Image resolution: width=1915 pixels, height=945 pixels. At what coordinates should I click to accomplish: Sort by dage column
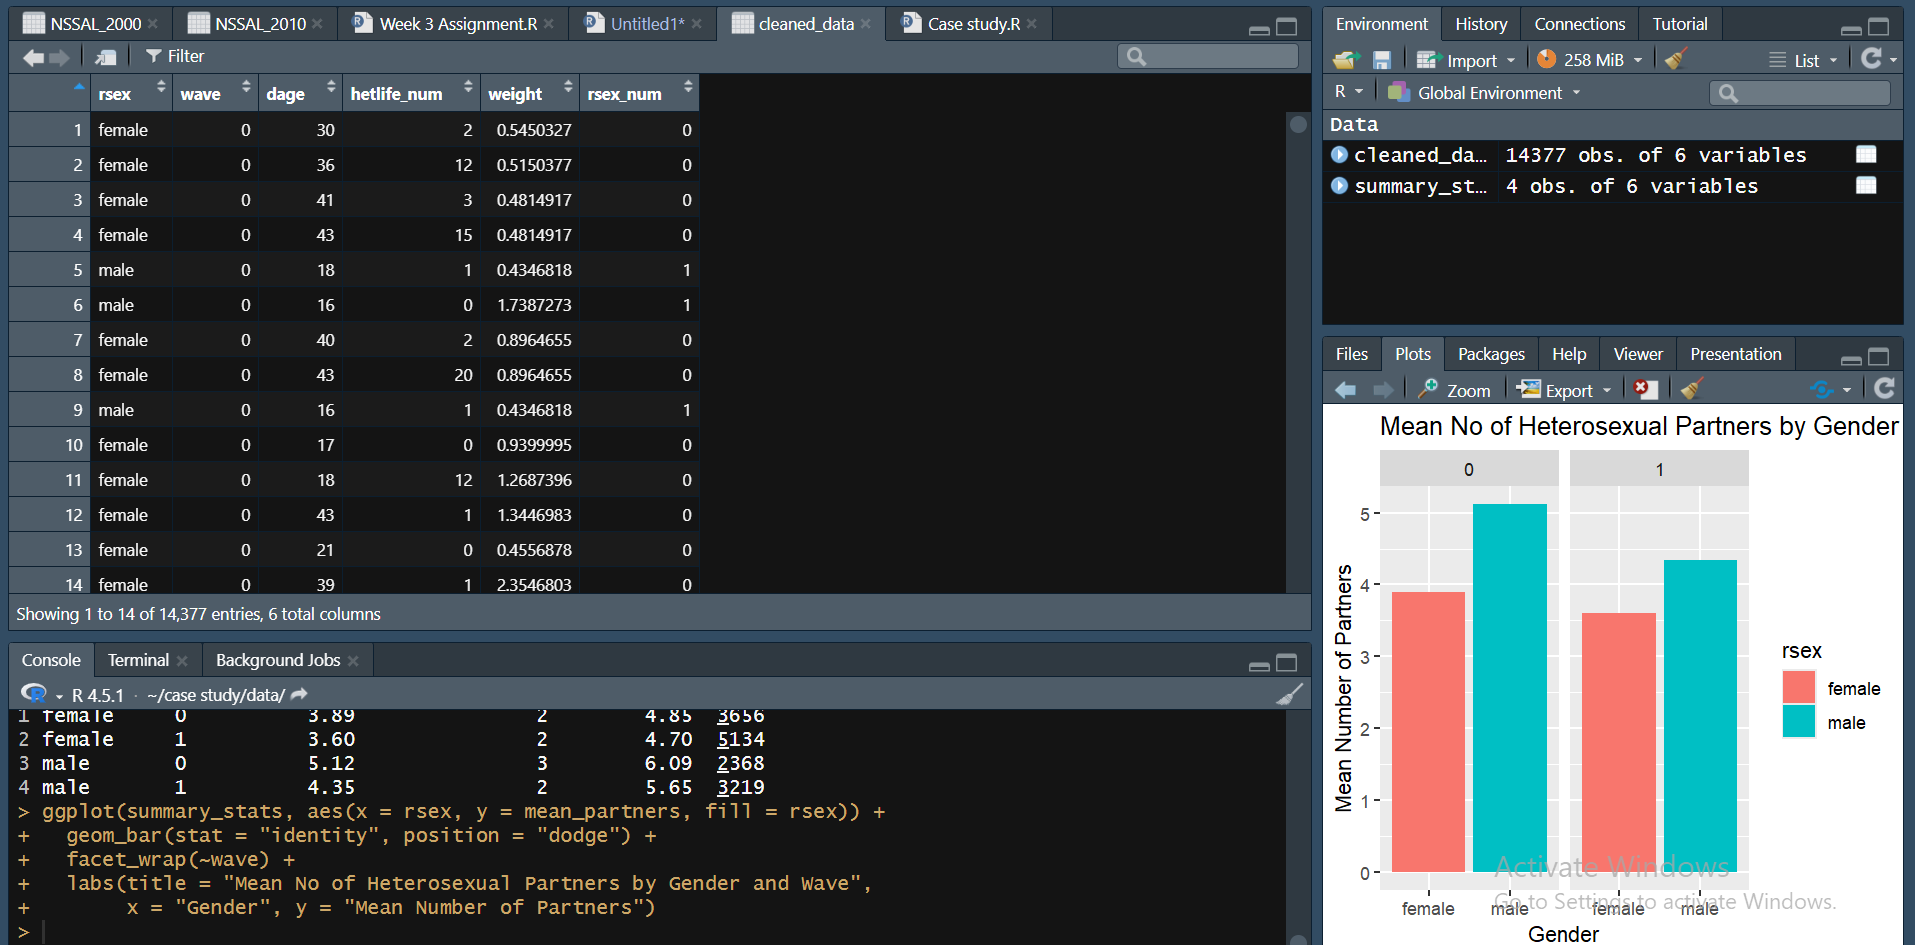300,93
